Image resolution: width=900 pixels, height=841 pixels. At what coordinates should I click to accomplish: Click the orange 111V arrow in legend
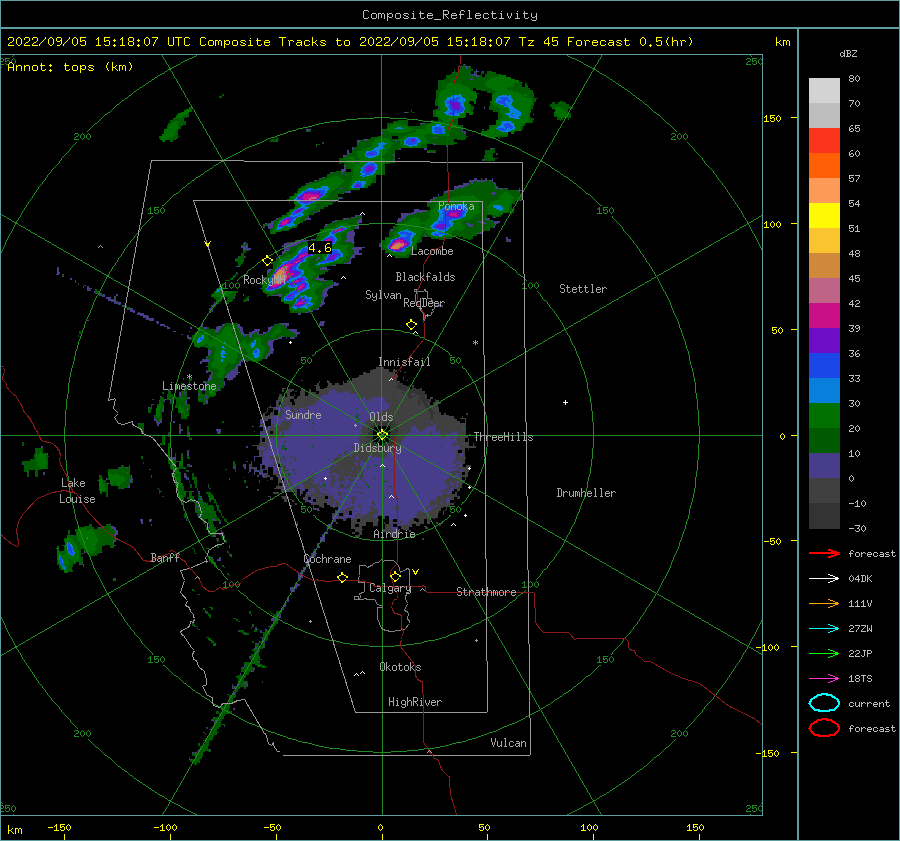824,603
